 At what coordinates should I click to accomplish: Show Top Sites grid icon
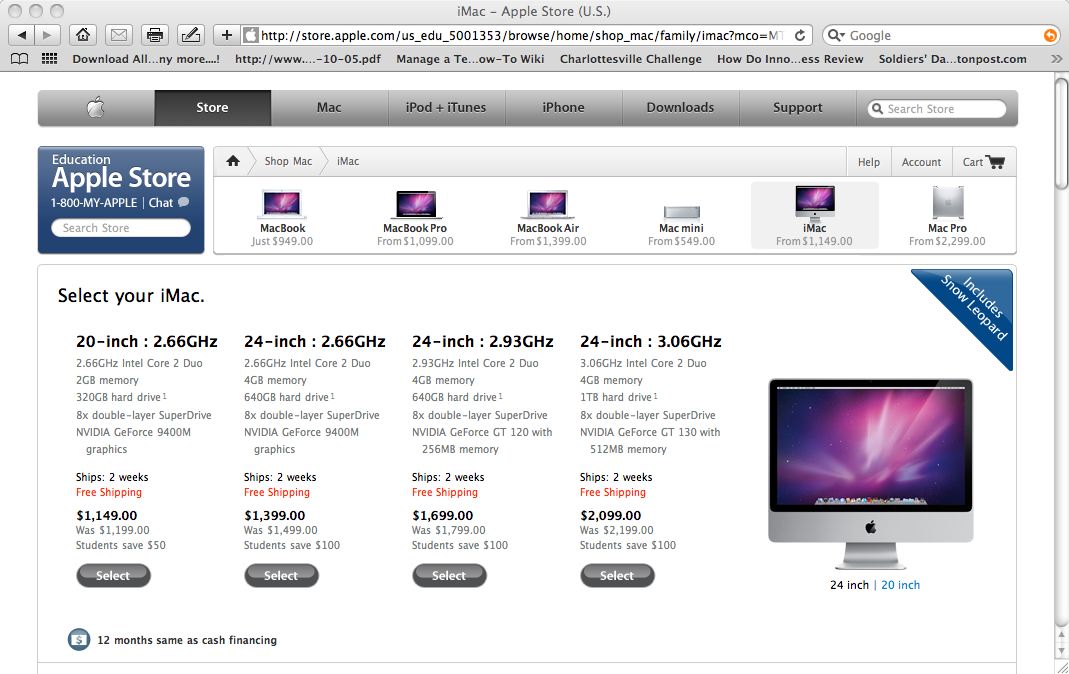49,59
